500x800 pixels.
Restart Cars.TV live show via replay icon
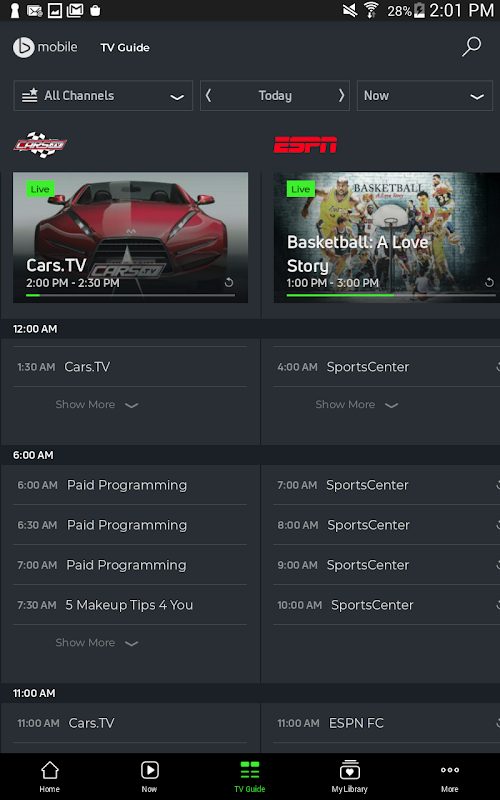pyautogui.click(x=229, y=283)
